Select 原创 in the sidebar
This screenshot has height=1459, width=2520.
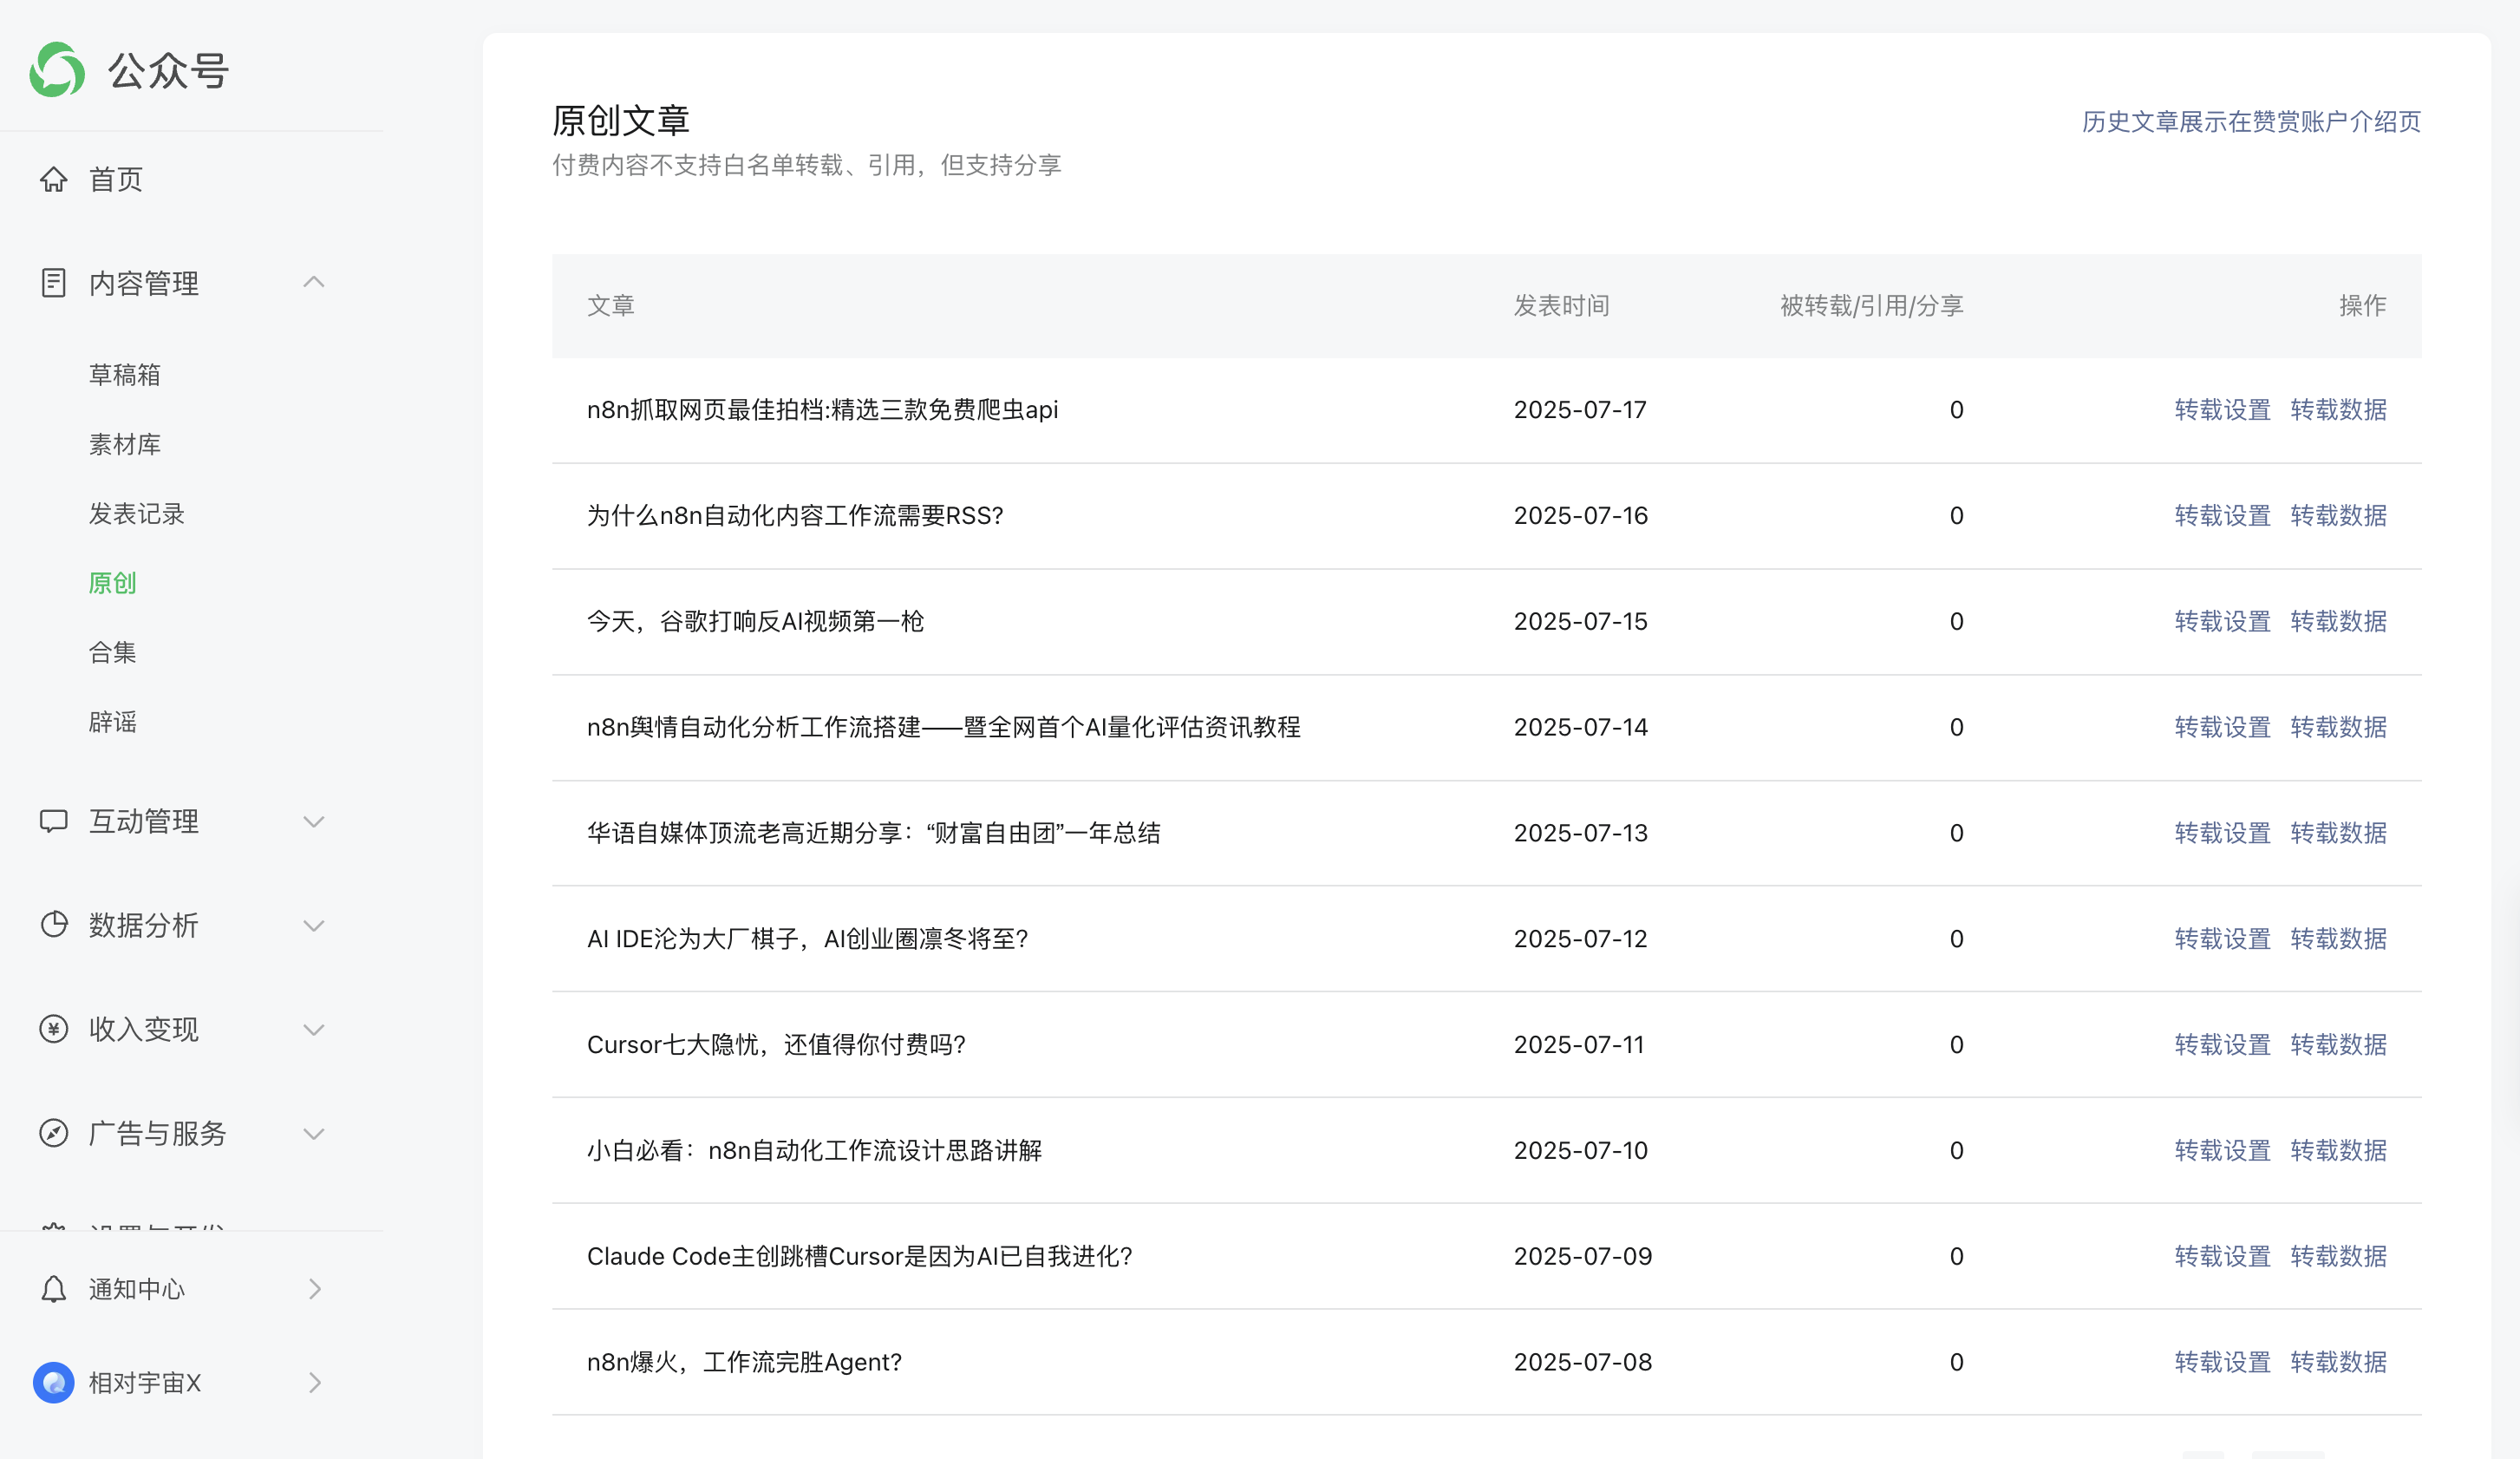tap(112, 582)
